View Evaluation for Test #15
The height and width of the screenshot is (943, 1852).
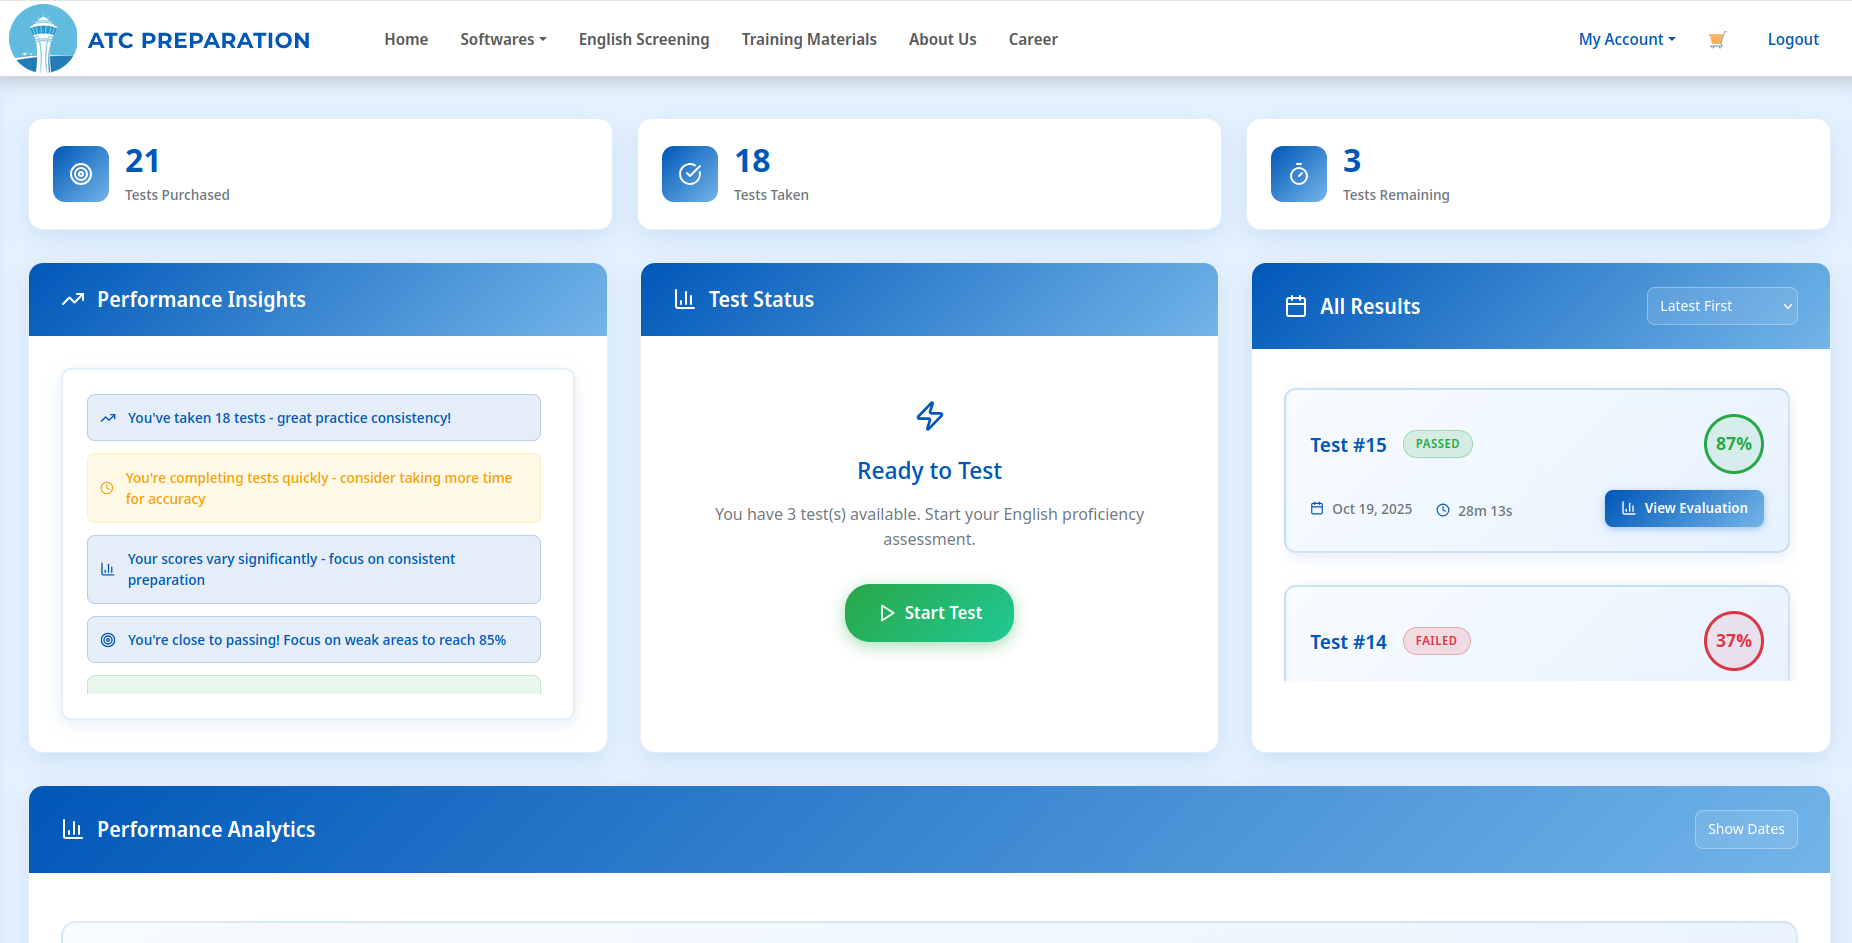[1684, 508]
